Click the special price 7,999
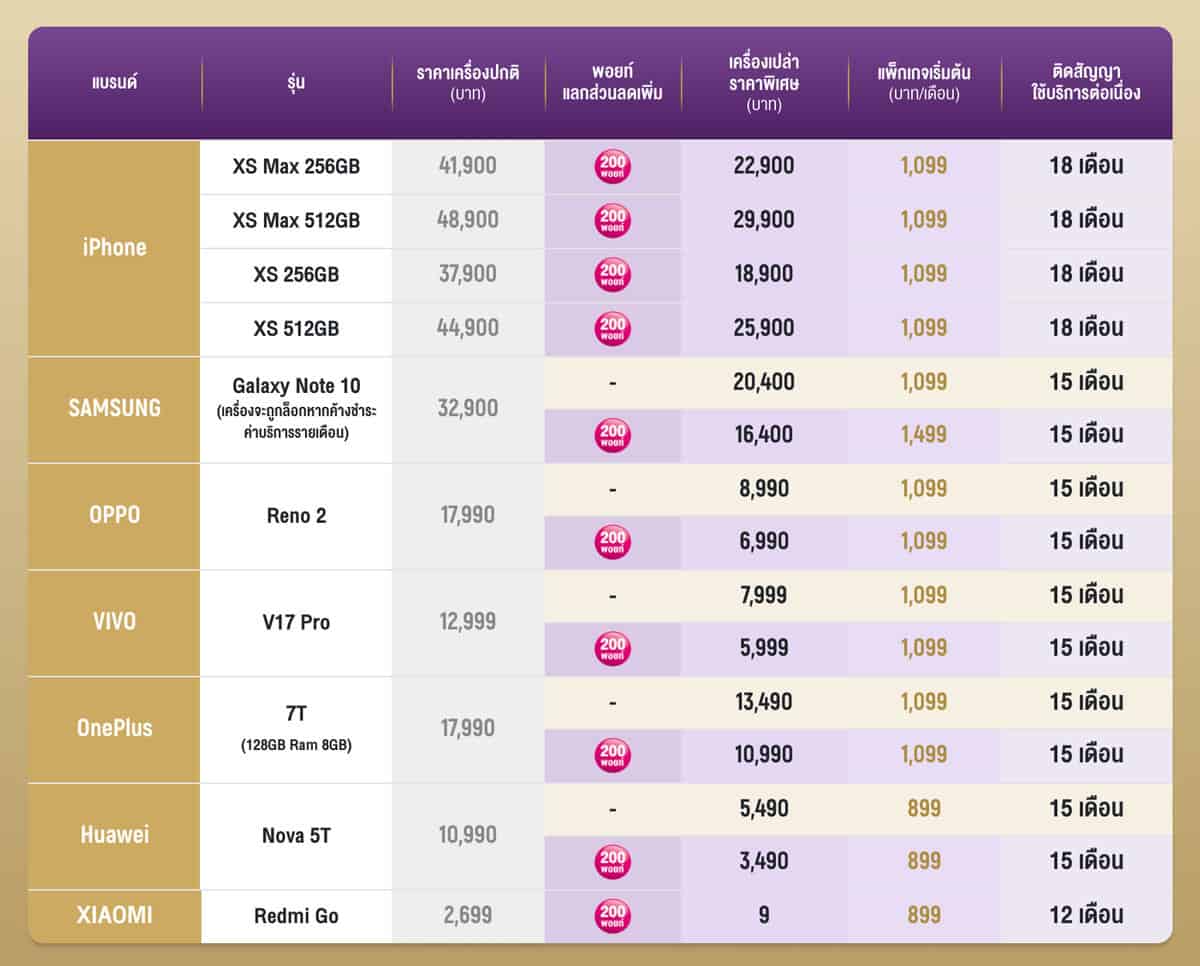 (x=764, y=596)
